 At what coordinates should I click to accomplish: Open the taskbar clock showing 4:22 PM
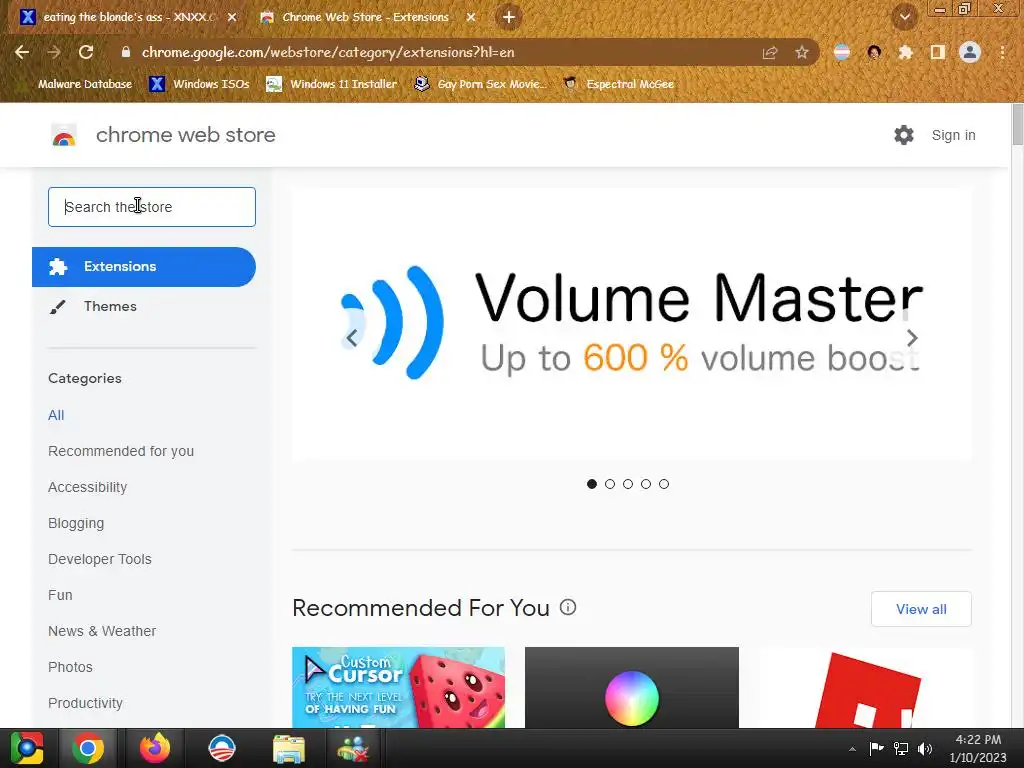coord(978,748)
